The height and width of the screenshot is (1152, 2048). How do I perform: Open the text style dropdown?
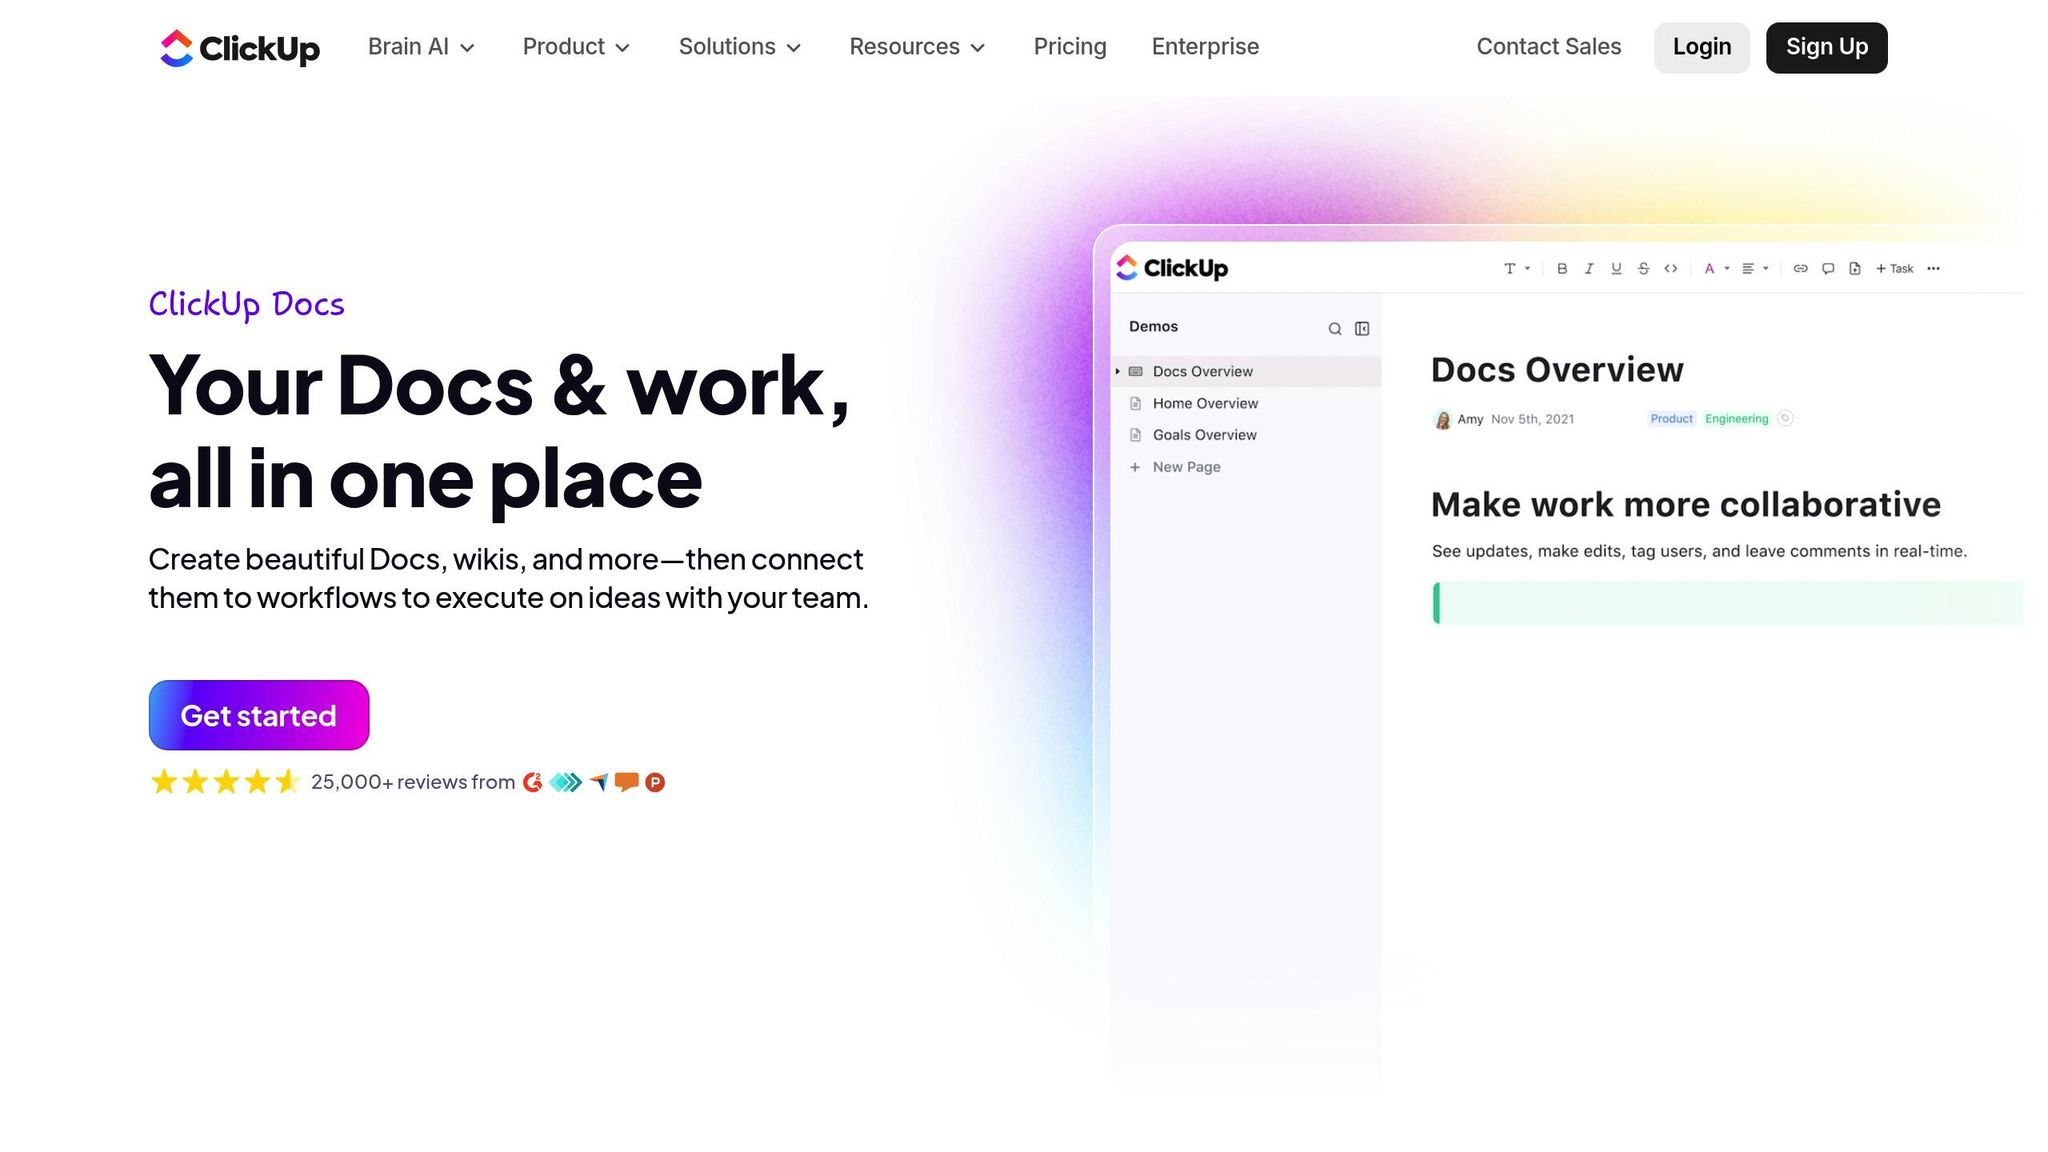[1516, 268]
